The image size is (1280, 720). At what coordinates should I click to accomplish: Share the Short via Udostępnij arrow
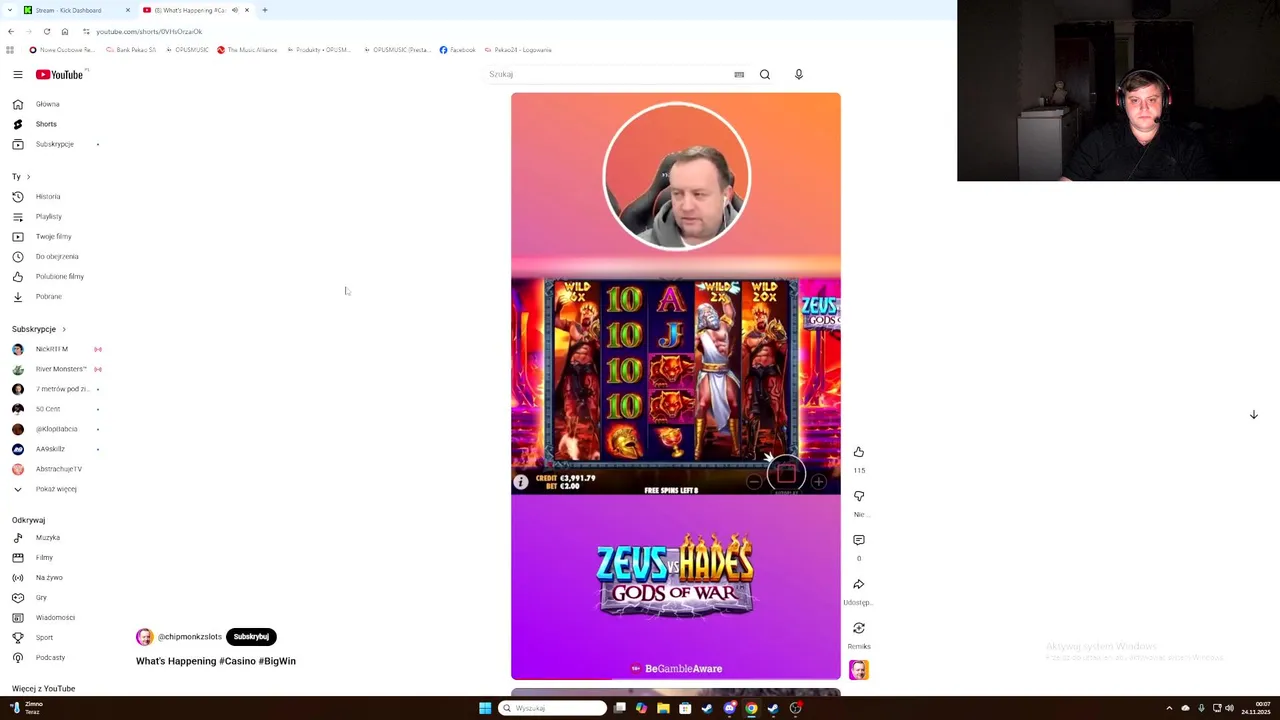[859, 584]
